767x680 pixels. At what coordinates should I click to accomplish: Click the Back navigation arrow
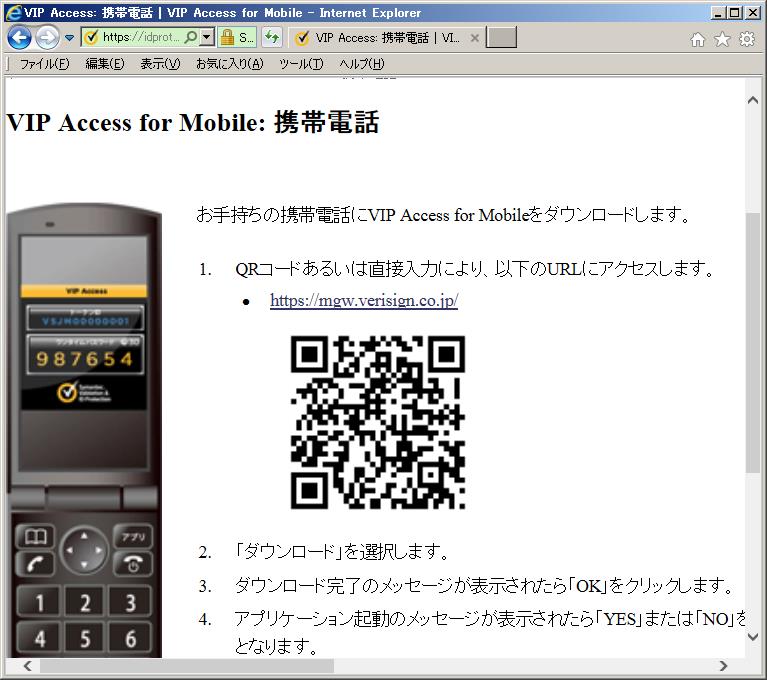click(x=19, y=37)
